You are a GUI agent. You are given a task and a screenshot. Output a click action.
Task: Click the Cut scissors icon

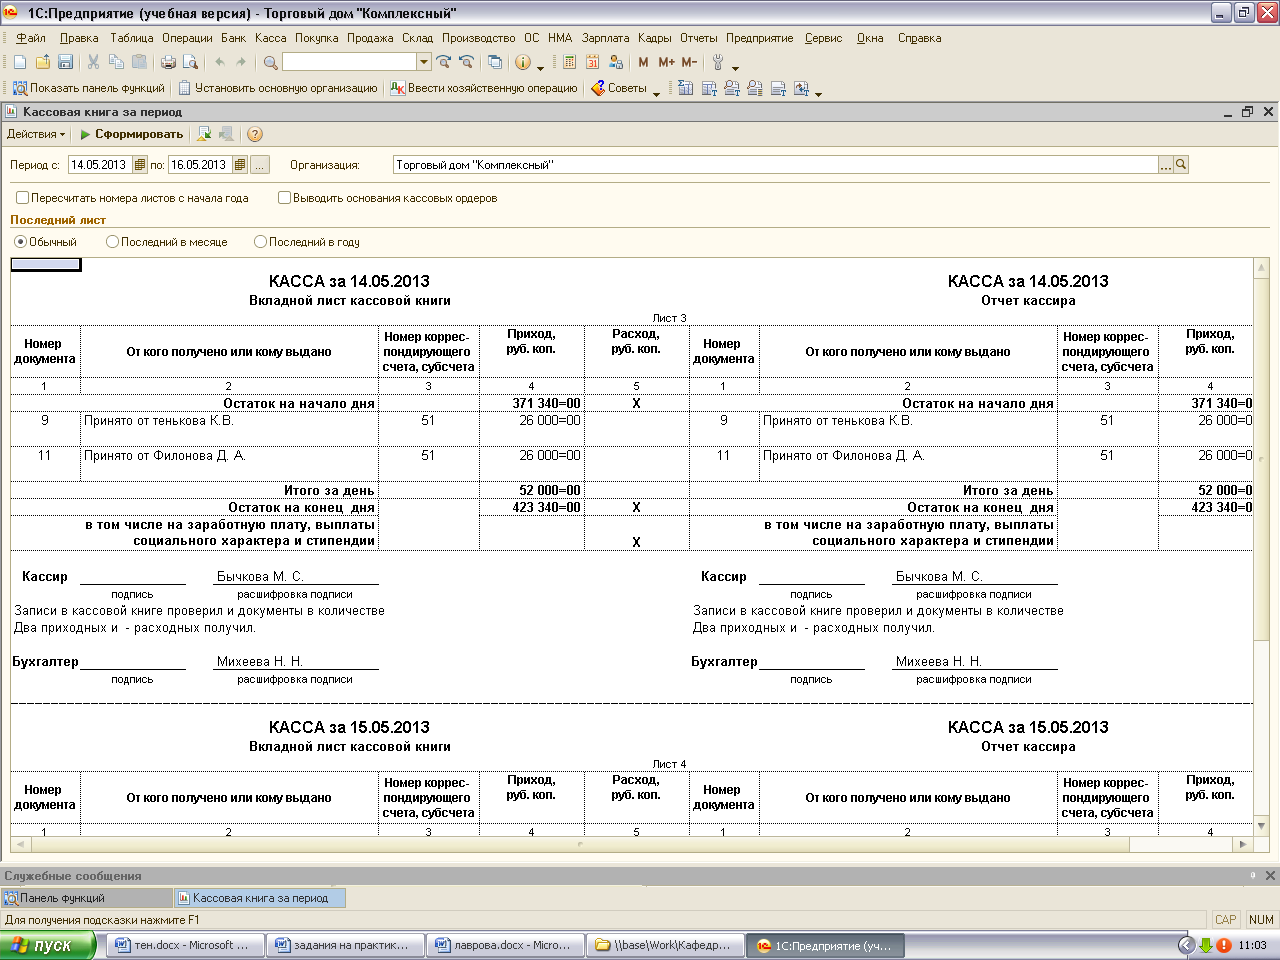click(93, 62)
